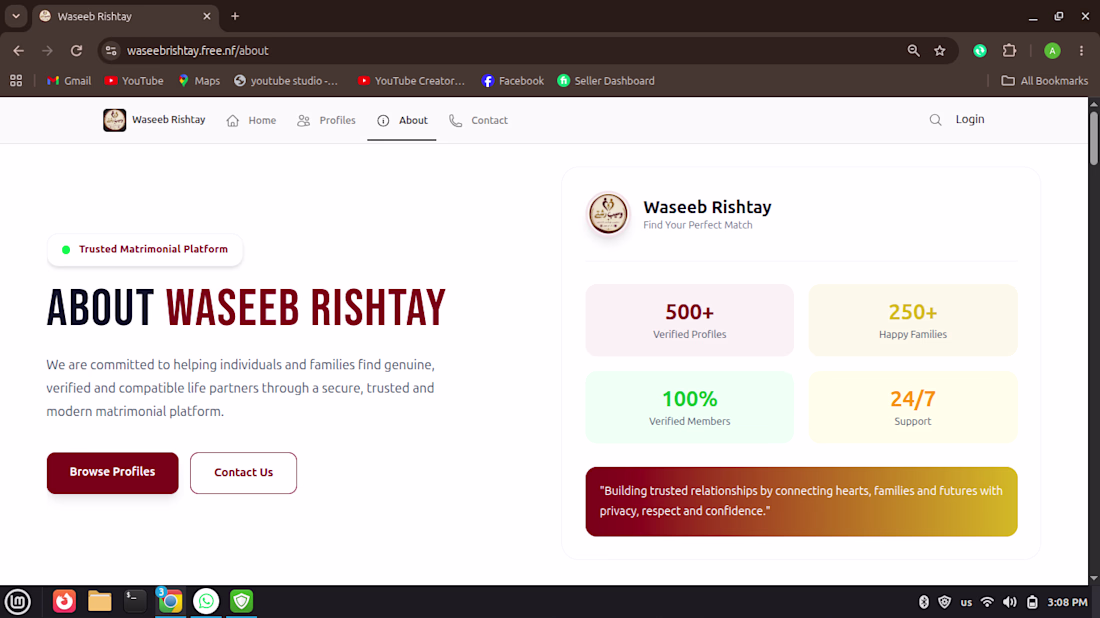Click the page vertical scrollbar thumb
1100x618 pixels.
1094,137
